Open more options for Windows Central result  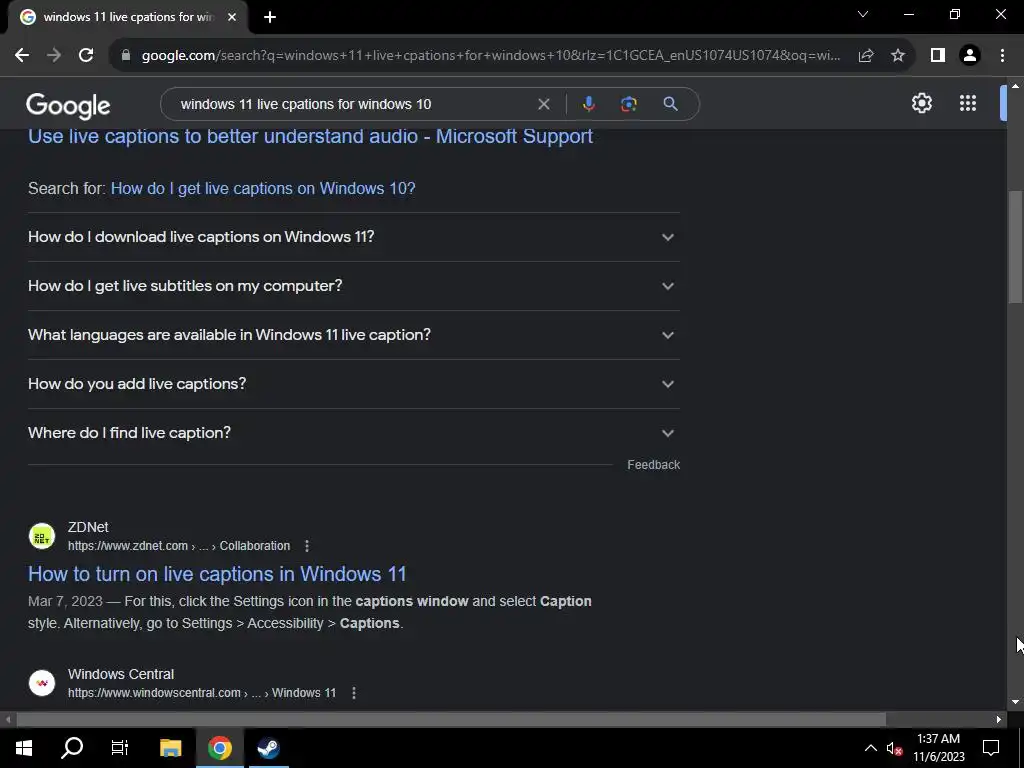(354, 693)
